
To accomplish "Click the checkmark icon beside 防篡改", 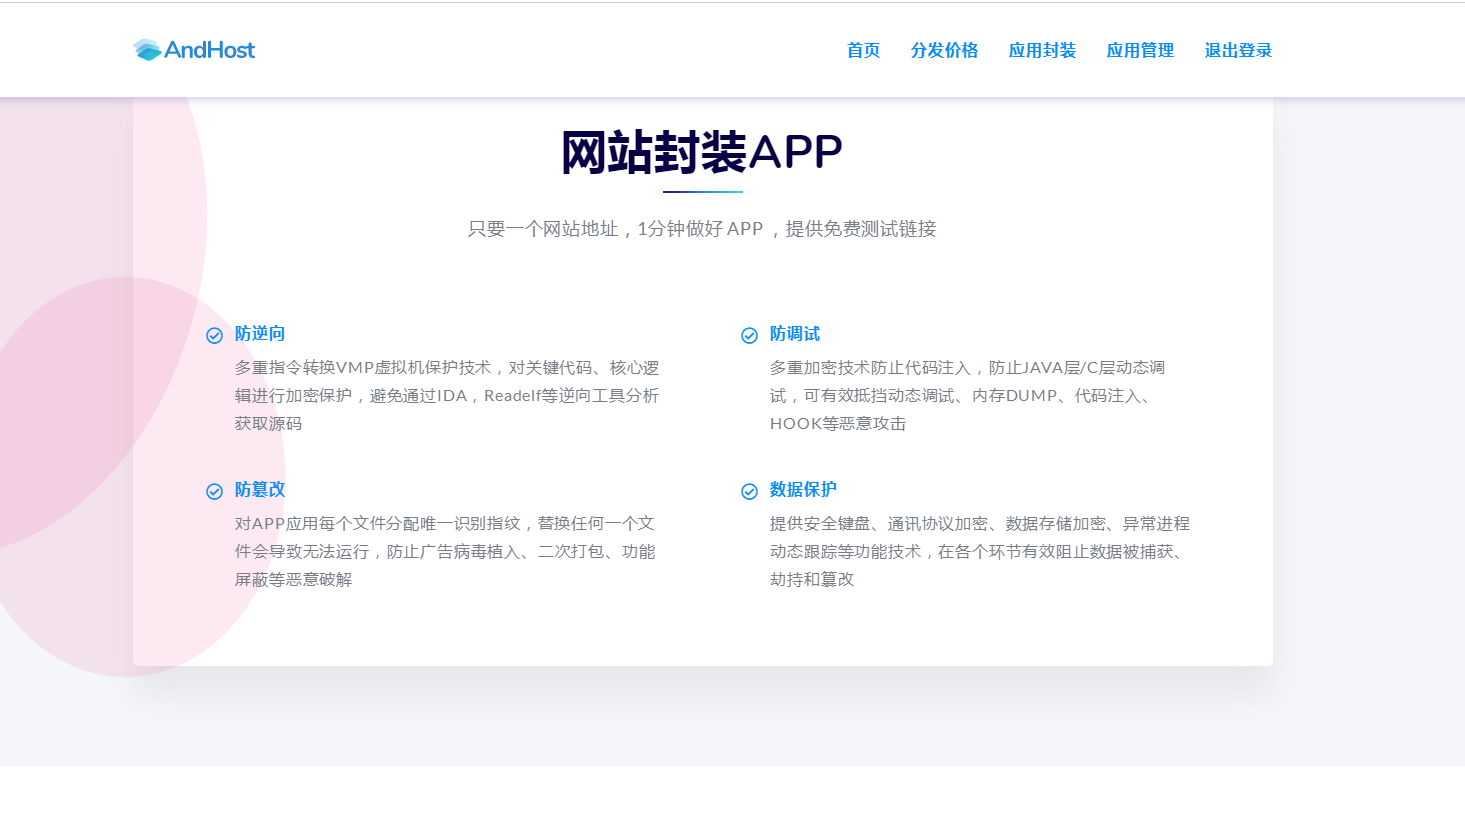I will click(214, 491).
